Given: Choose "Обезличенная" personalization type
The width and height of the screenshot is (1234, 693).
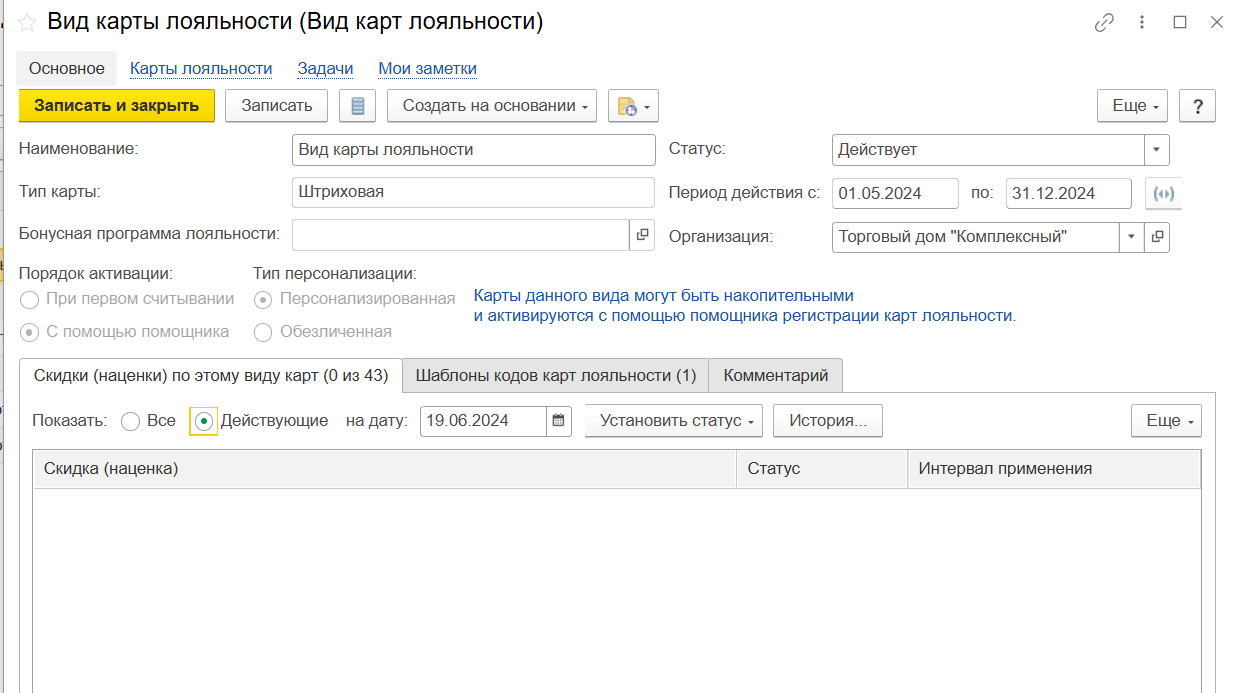Looking at the screenshot, I should pyautogui.click(x=263, y=332).
